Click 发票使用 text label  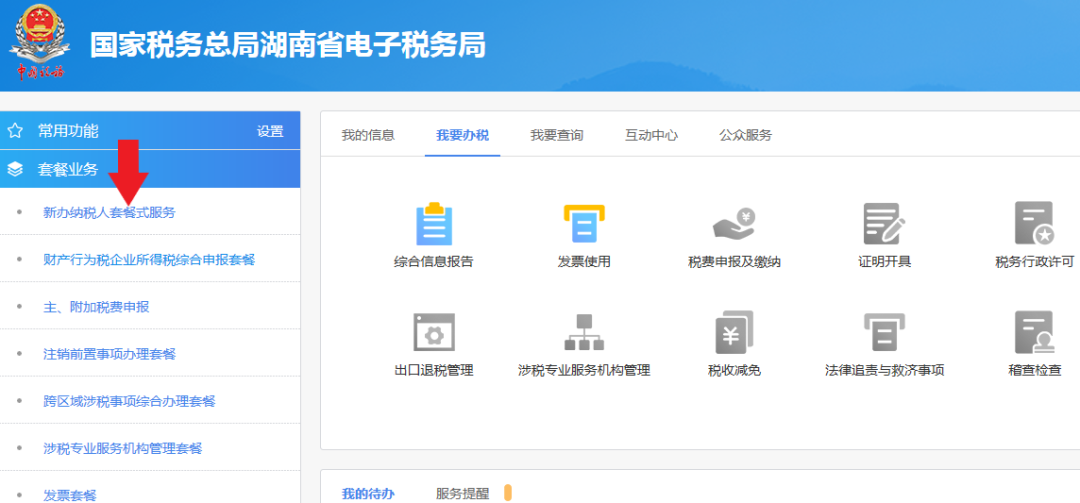tap(584, 262)
